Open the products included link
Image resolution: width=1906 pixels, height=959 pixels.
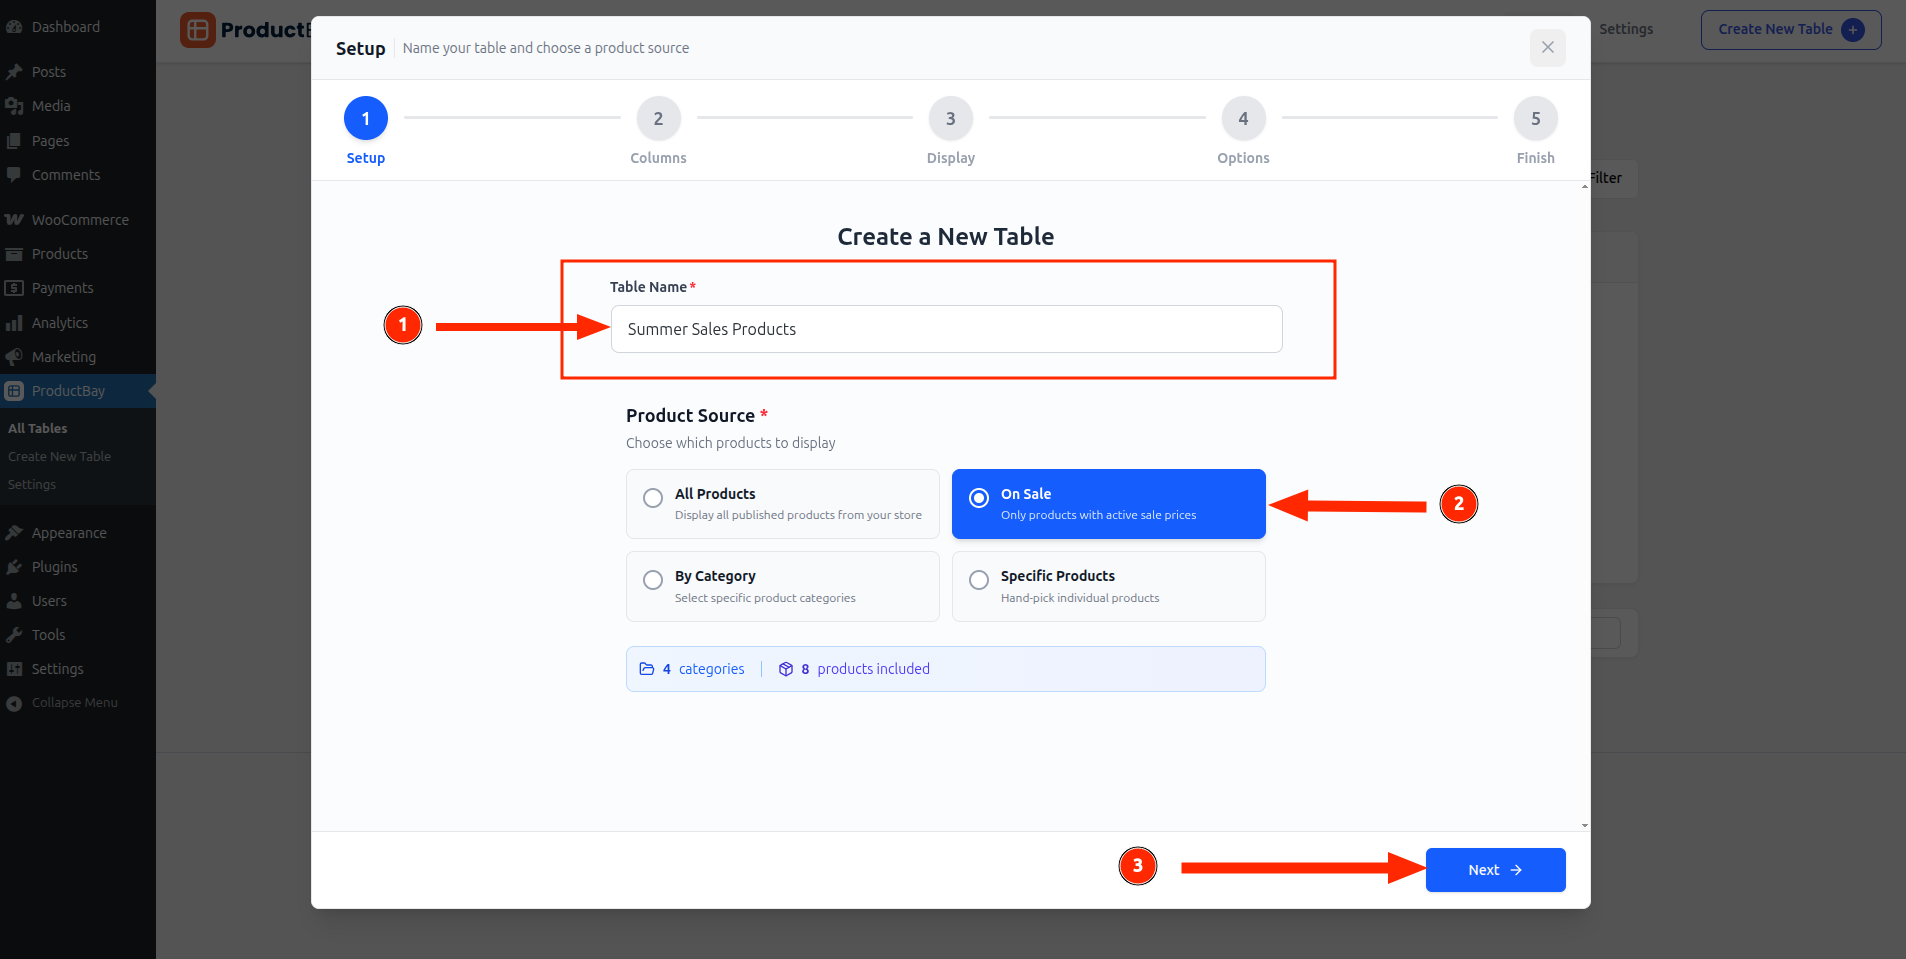point(873,668)
